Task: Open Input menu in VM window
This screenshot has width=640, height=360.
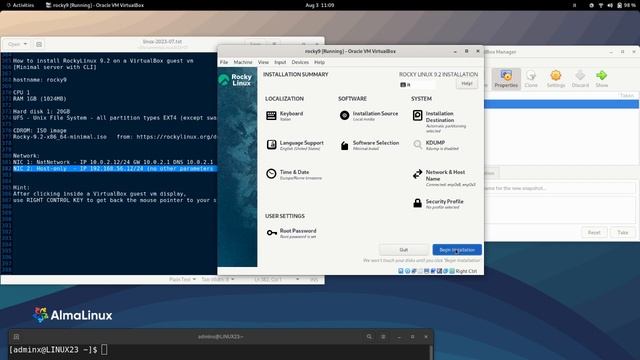Action: click(x=280, y=62)
